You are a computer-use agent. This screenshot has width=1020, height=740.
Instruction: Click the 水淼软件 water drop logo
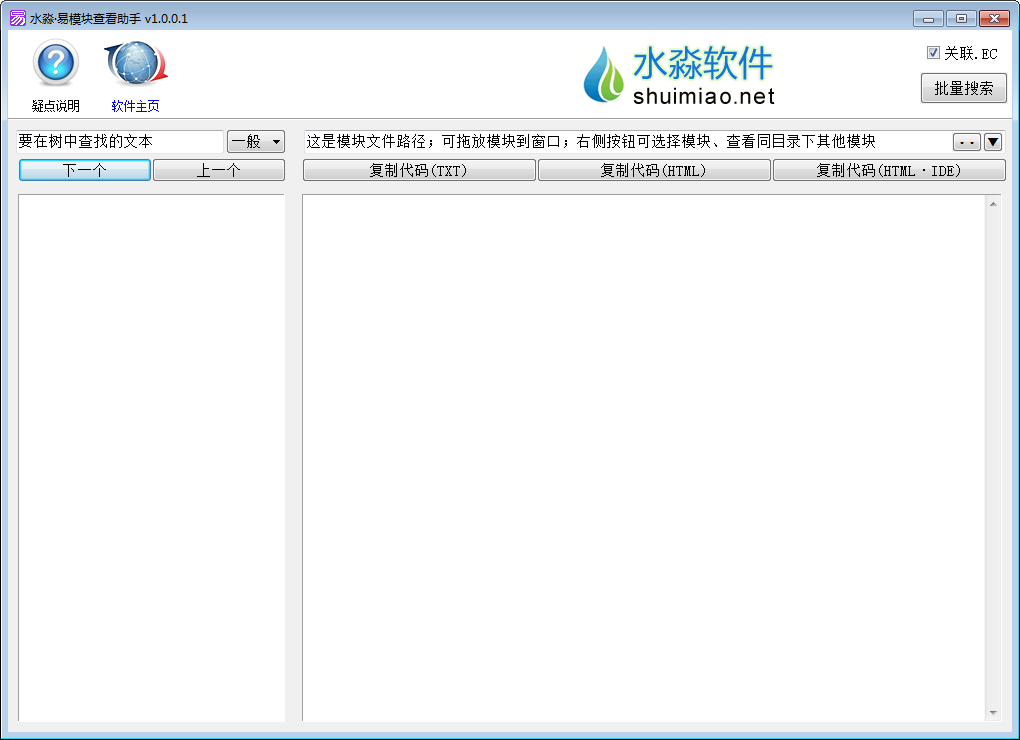pyautogui.click(x=603, y=74)
